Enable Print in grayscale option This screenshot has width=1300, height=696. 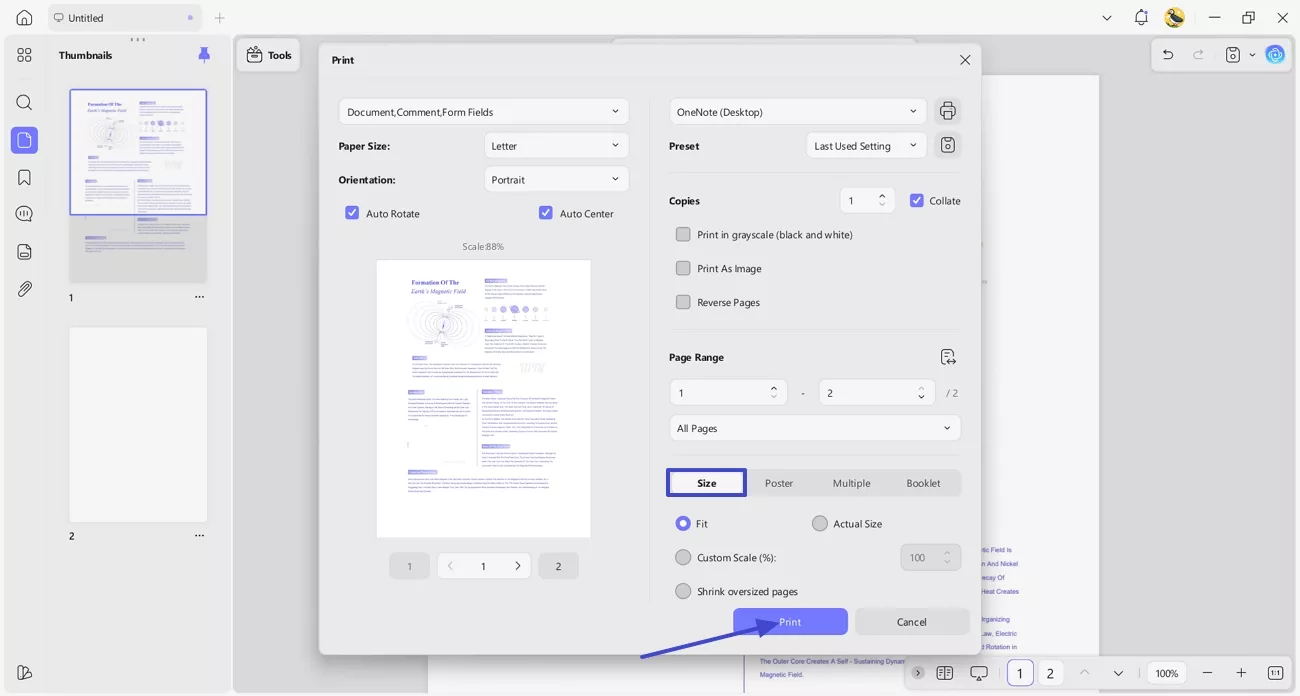point(683,234)
